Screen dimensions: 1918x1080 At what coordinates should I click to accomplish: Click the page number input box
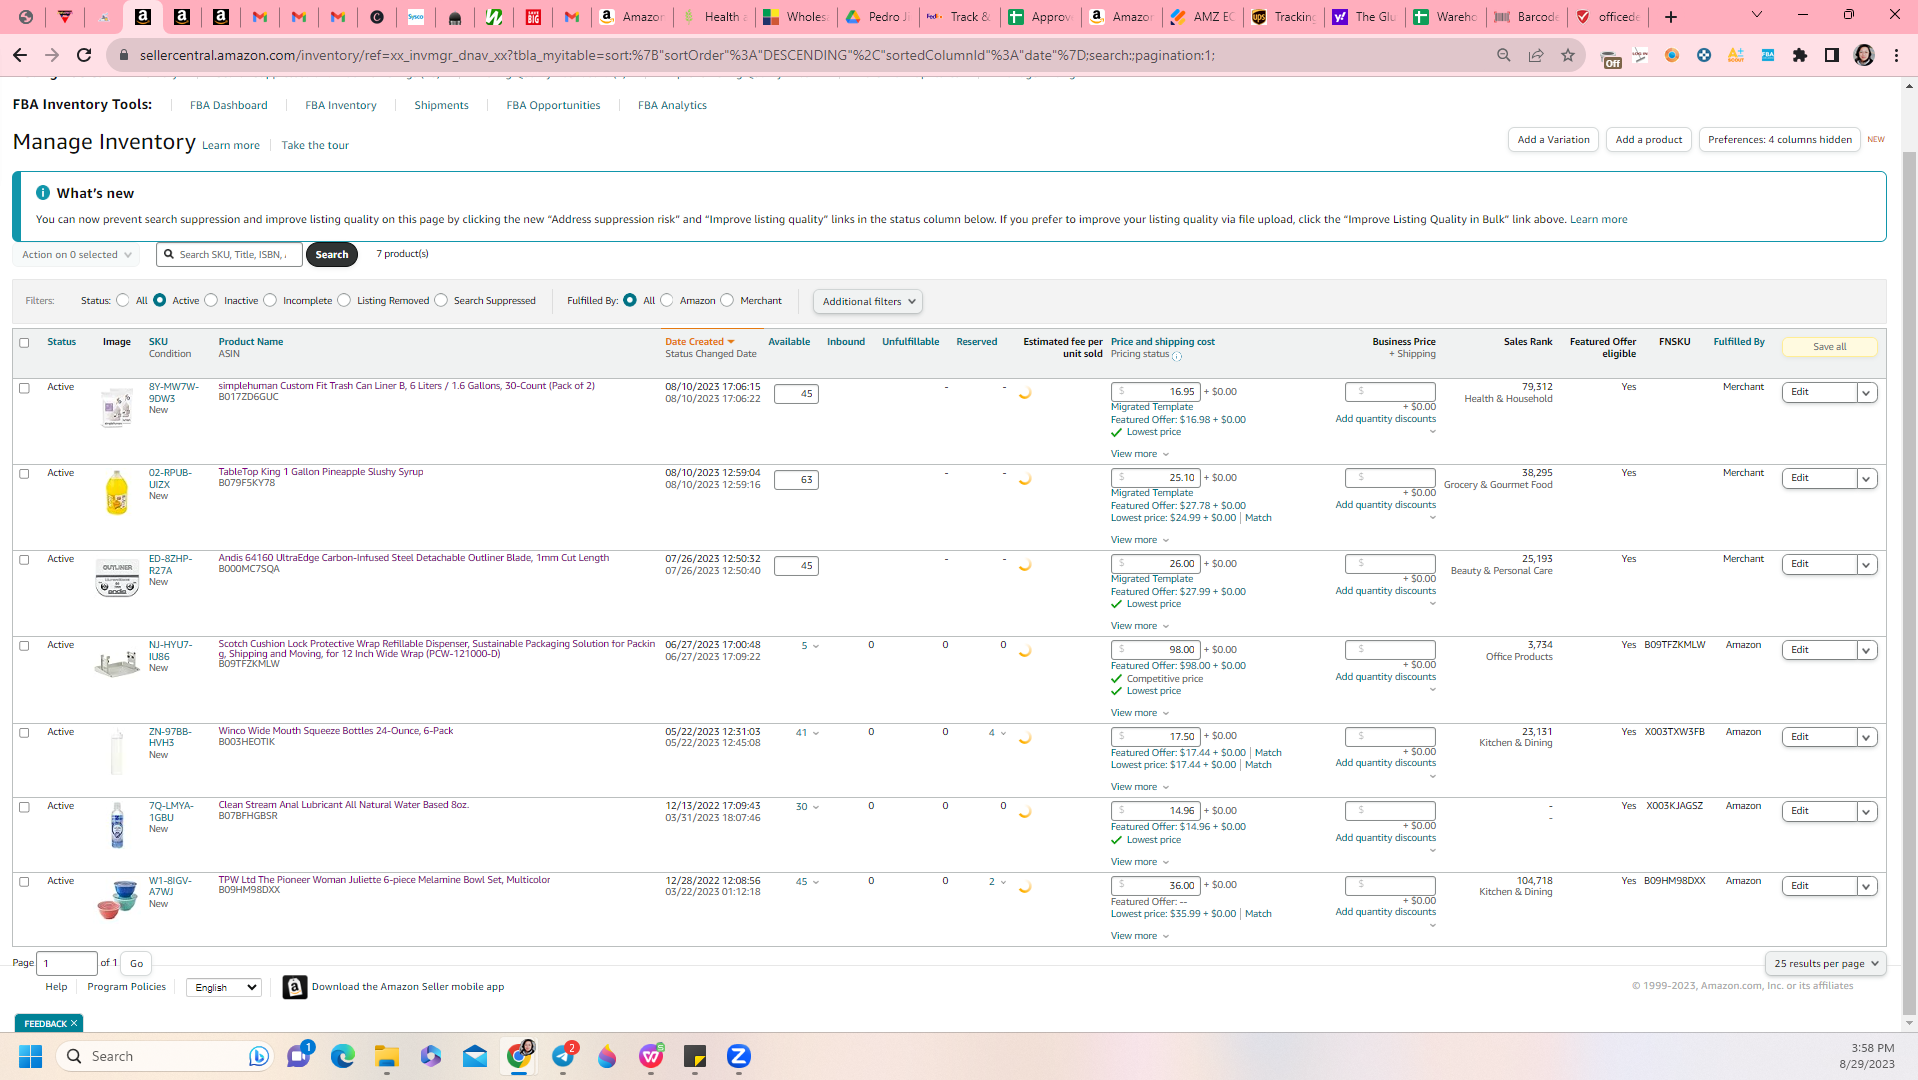(x=67, y=963)
